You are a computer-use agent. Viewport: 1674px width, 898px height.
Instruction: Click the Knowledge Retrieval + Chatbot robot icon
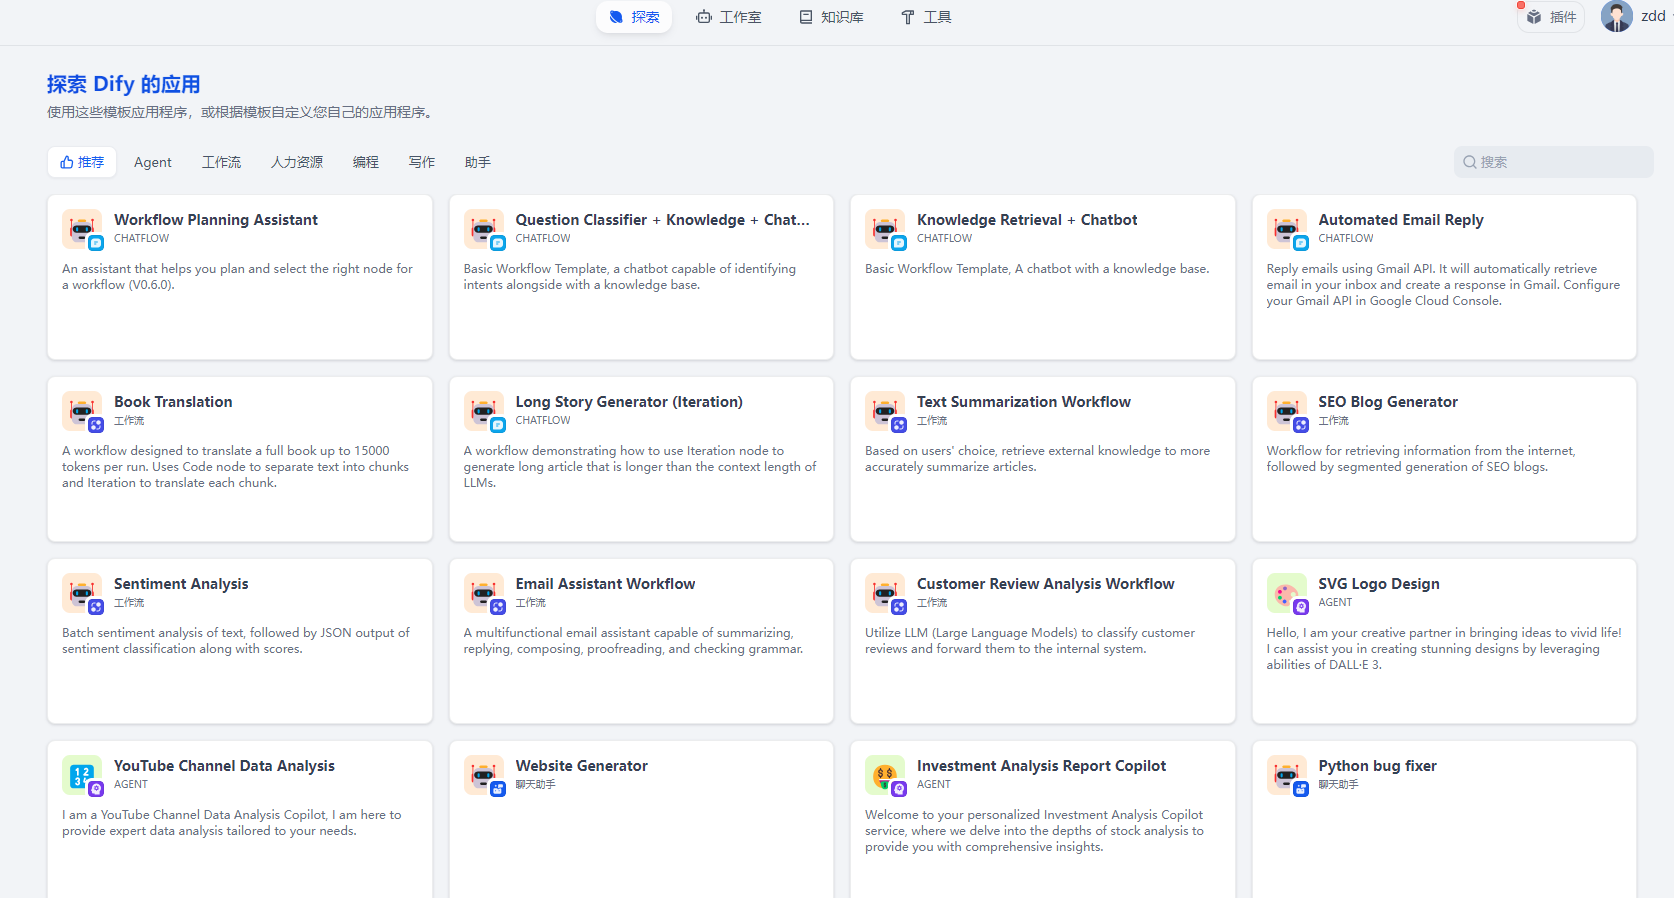coord(885,229)
